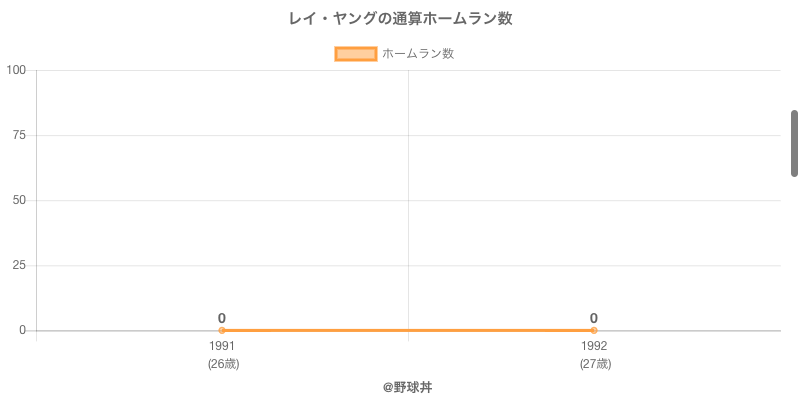Click the 0 y-axis tick label
This screenshot has height=400, width=800.
pos(22,330)
